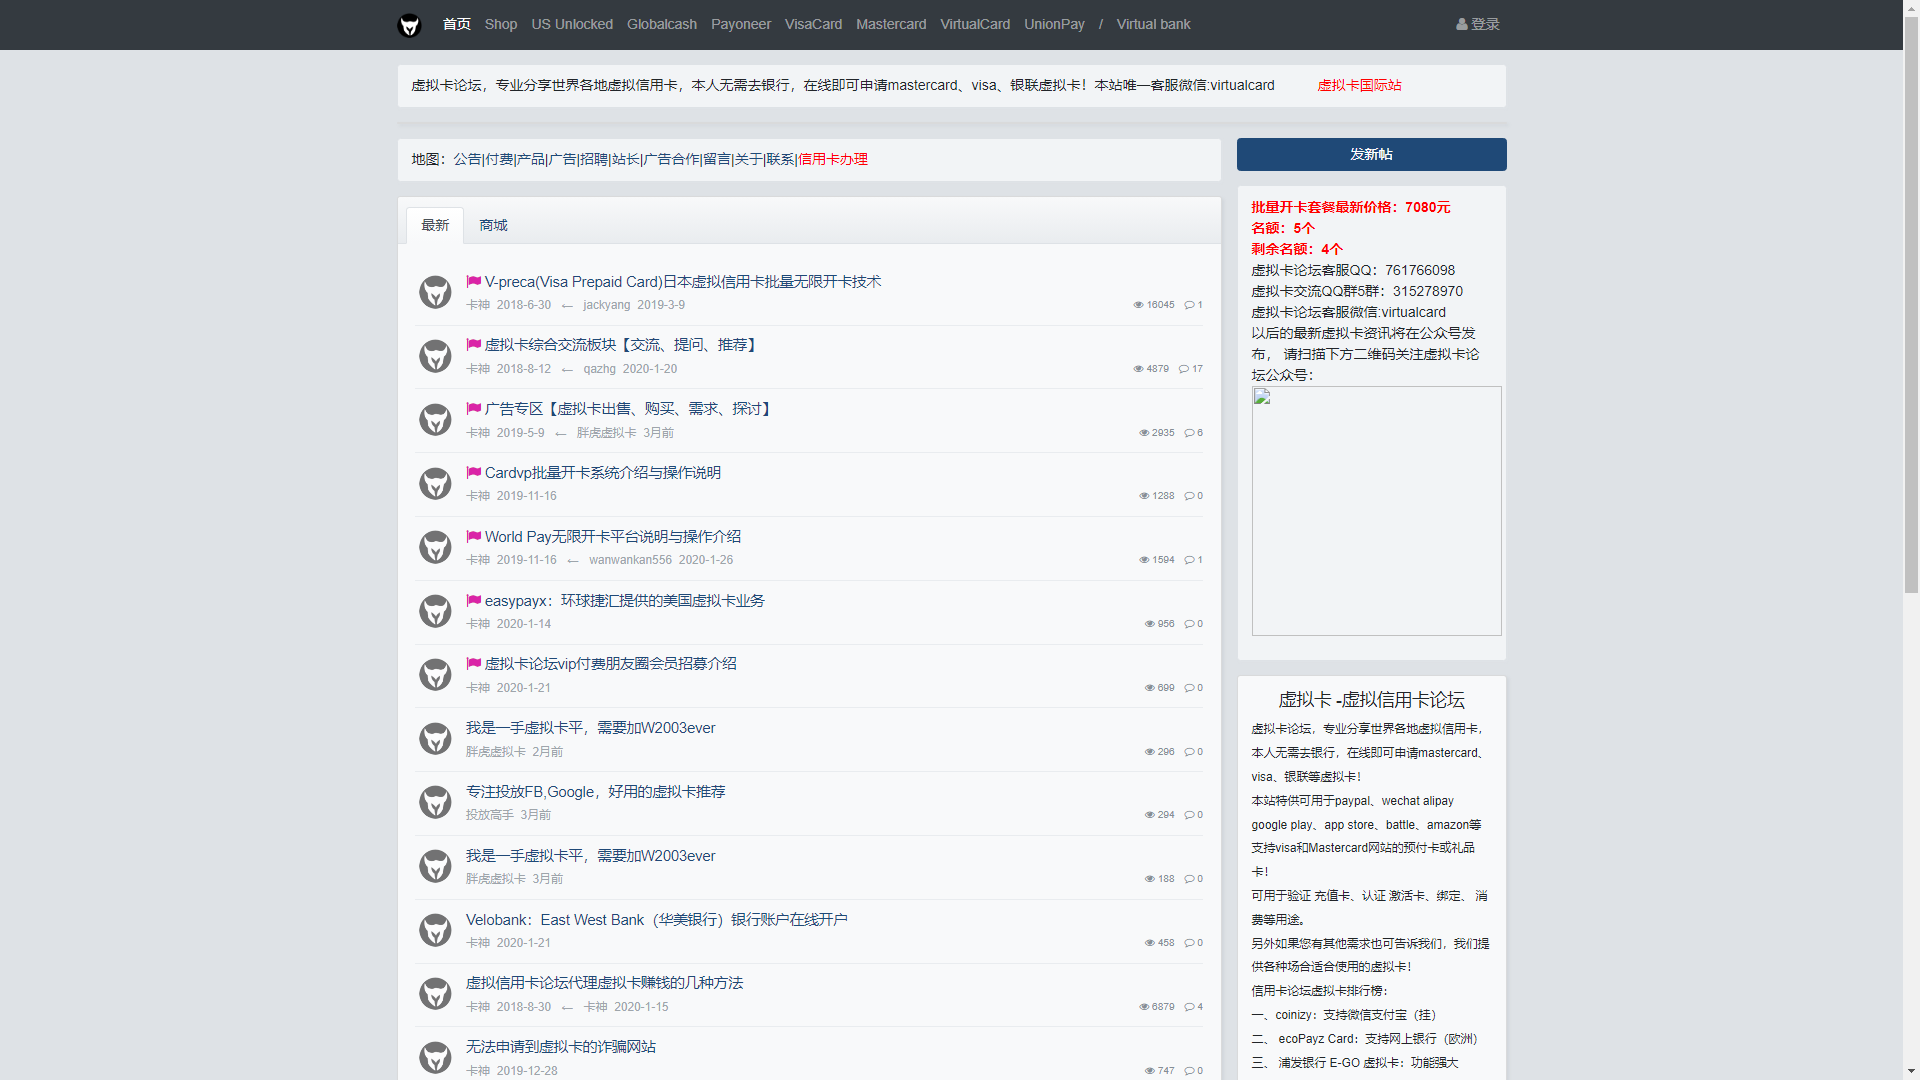The image size is (1920, 1080).
Task: Click avatar of the V-preca post
Action: coord(435,292)
